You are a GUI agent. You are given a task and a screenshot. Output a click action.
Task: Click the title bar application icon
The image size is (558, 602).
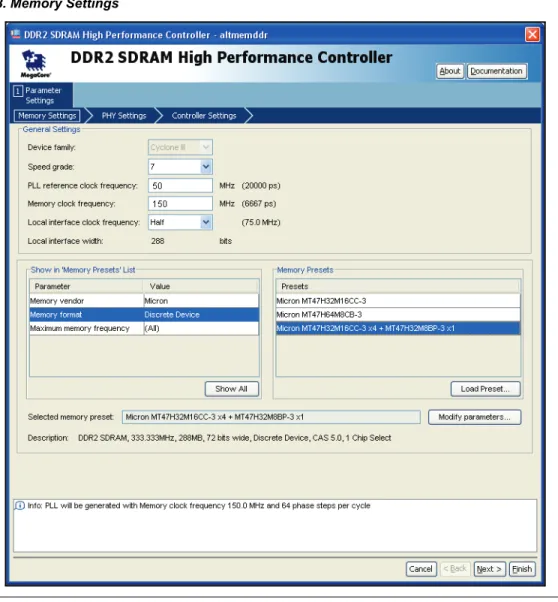click(15, 35)
